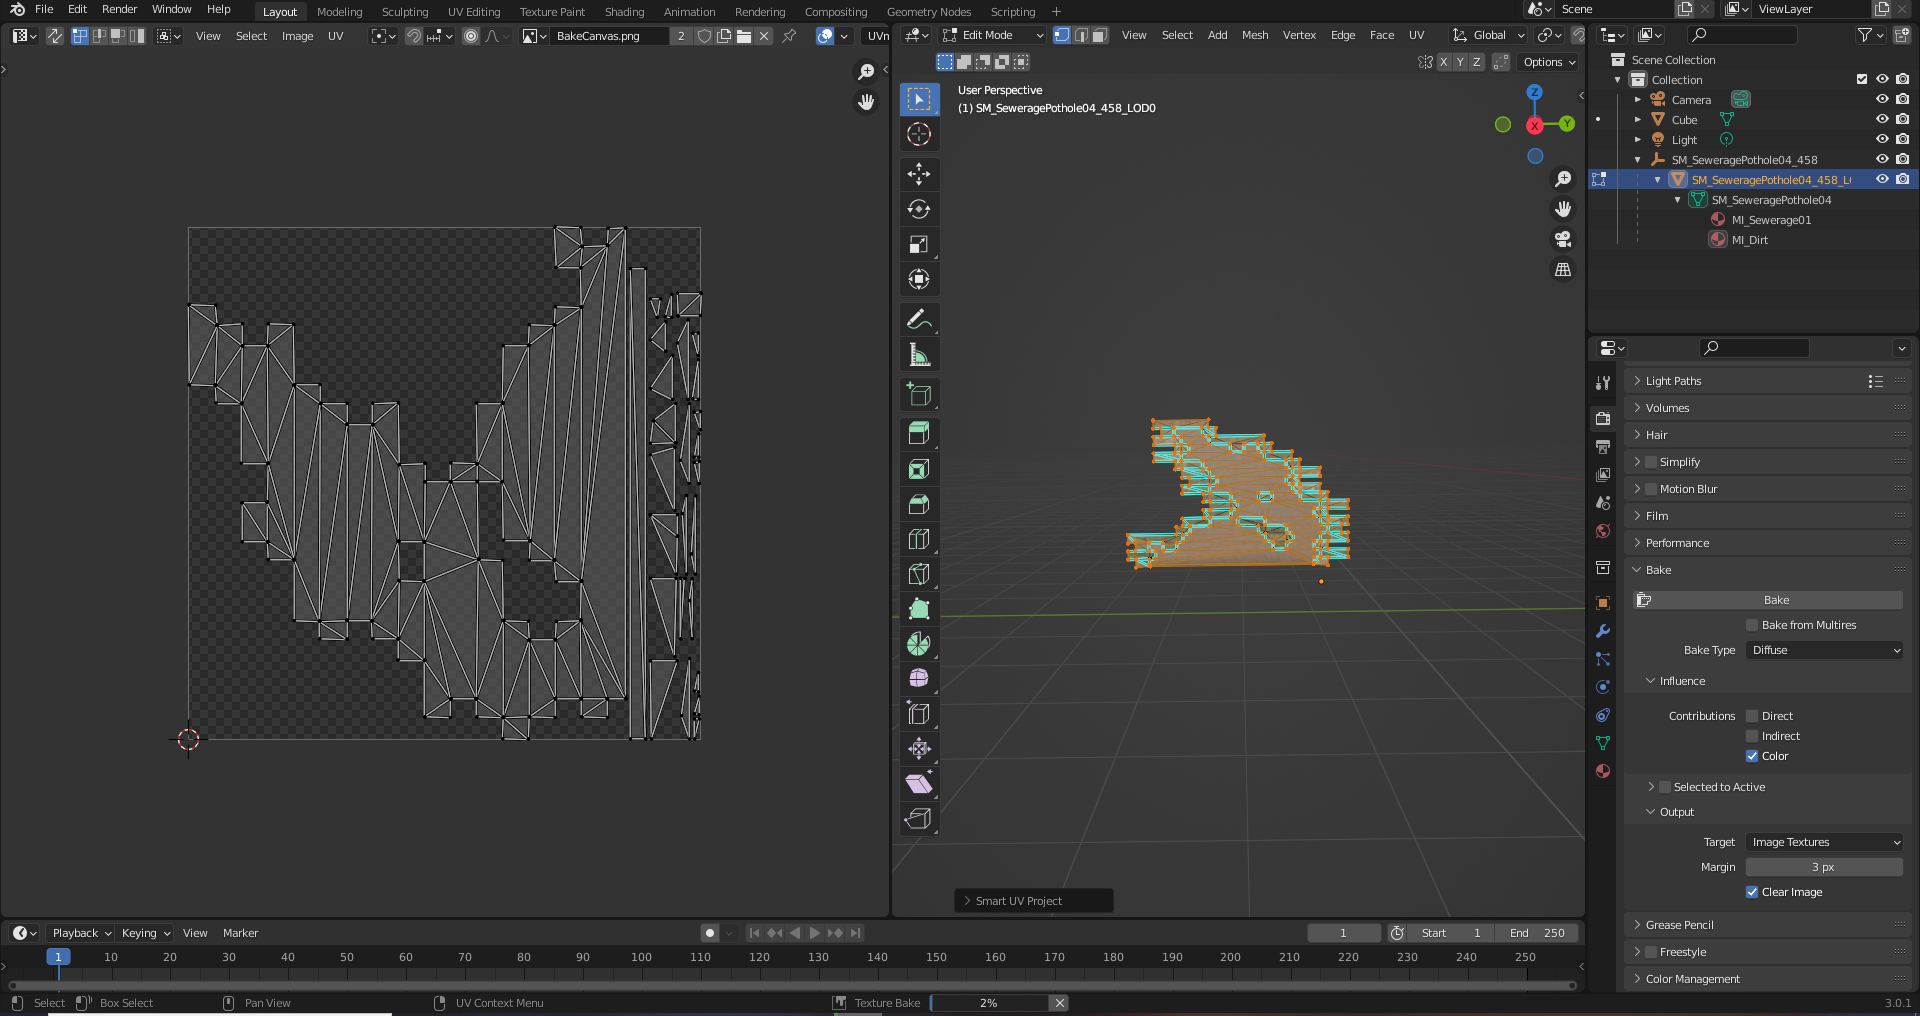Viewport: 1920px width, 1016px height.
Task: Enable the Indirect contribution checkbox
Action: (x=1752, y=736)
